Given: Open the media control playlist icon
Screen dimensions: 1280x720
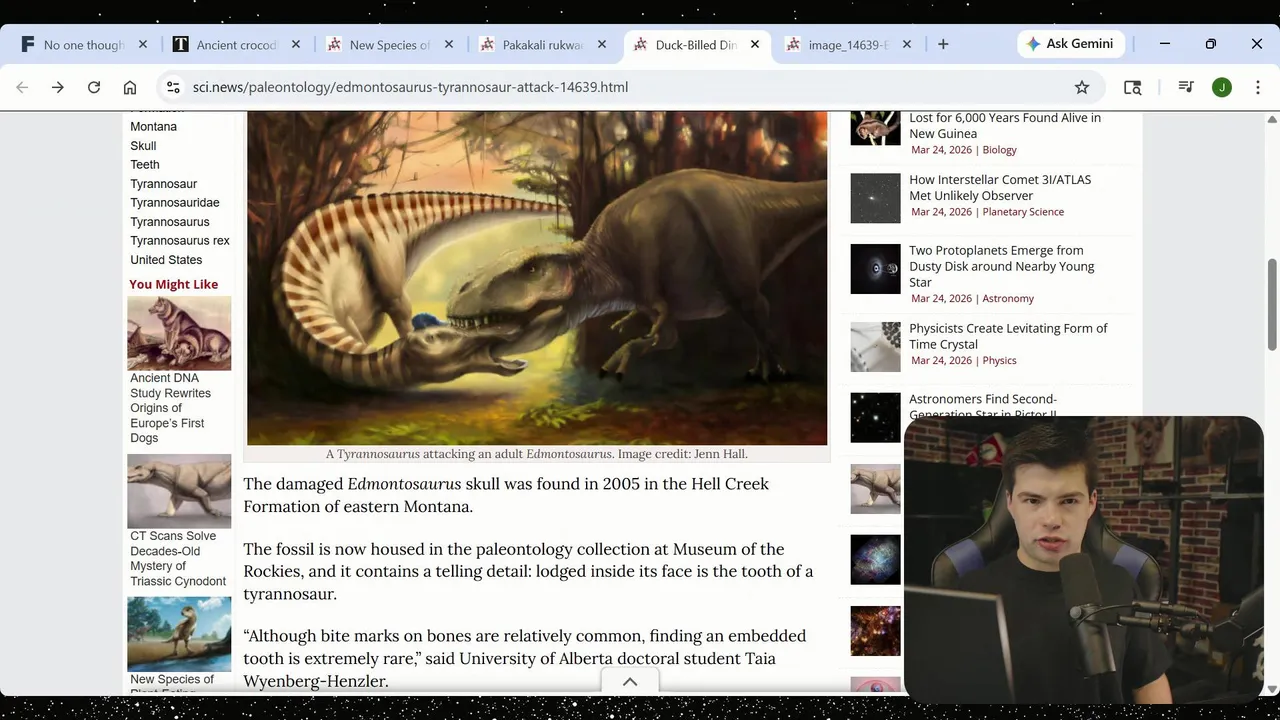Looking at the screenshot, I should point(1186,87).
